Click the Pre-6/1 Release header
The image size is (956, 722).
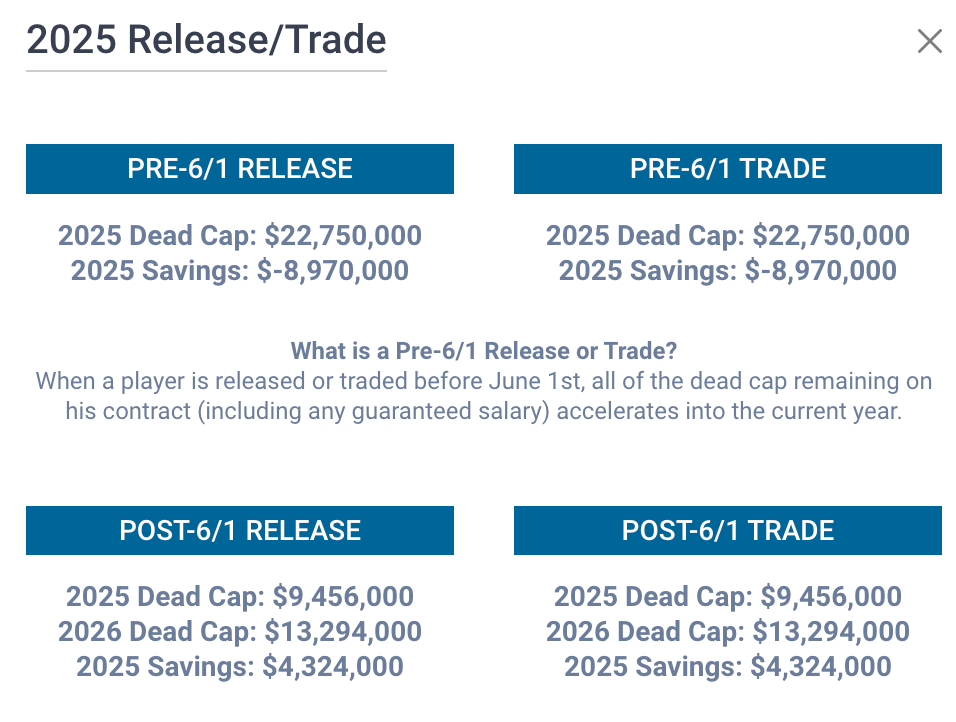pos(240,169)
